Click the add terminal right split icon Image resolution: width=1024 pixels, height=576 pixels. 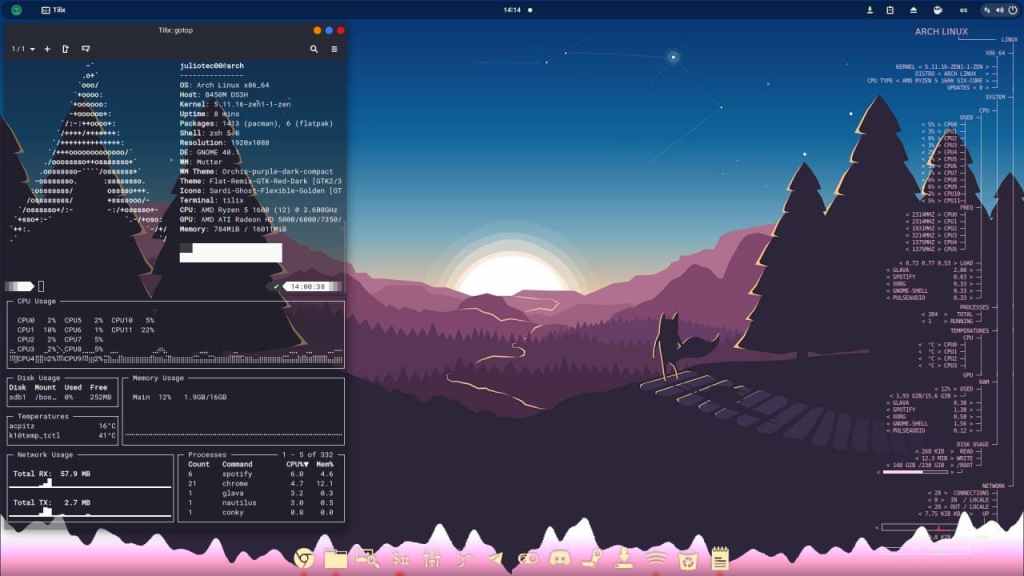click(66, 49)
